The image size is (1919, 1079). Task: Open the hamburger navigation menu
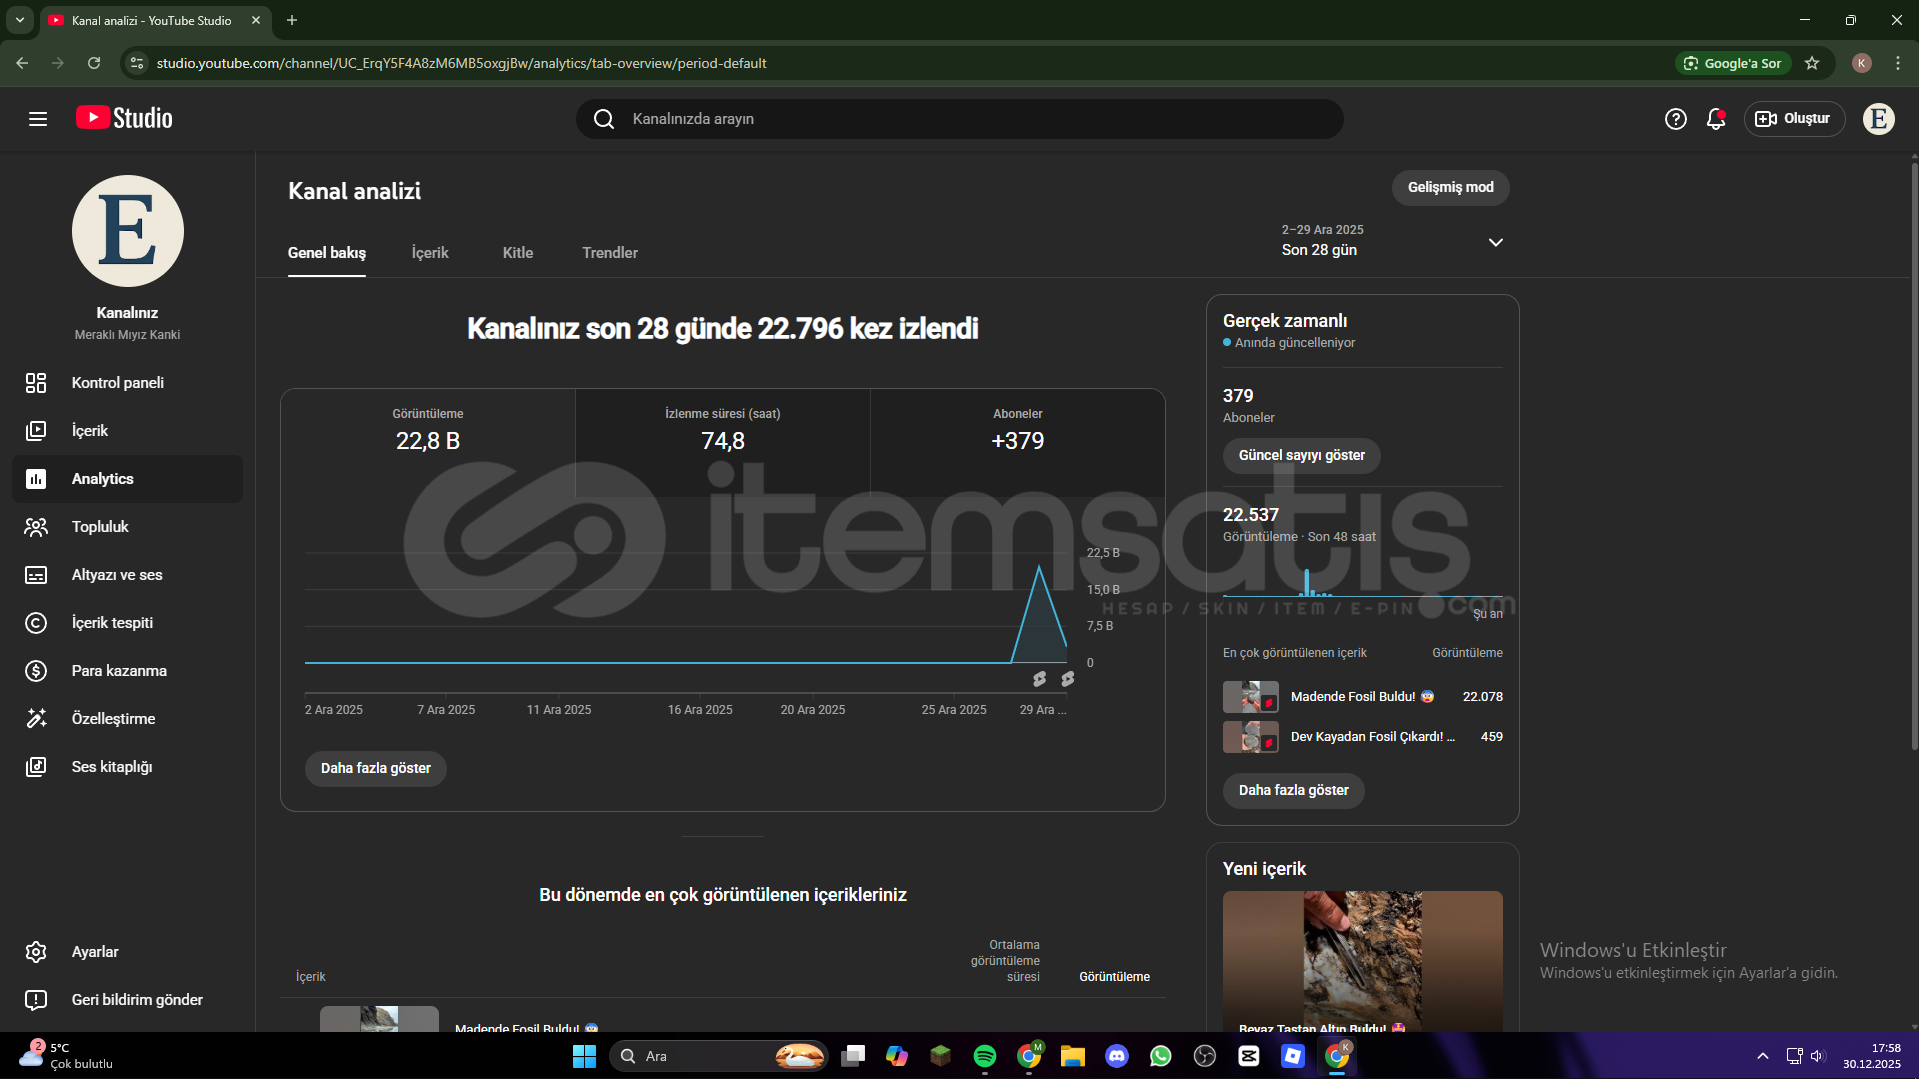[x=38, y=119]
